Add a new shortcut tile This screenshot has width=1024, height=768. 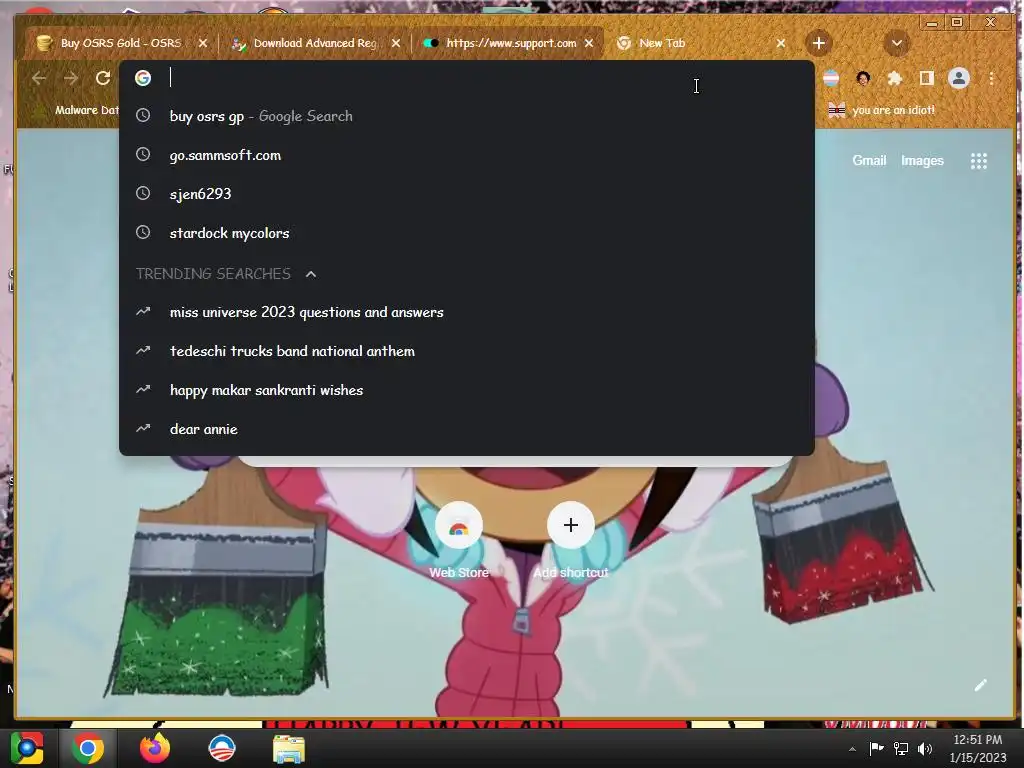(570, 540)
